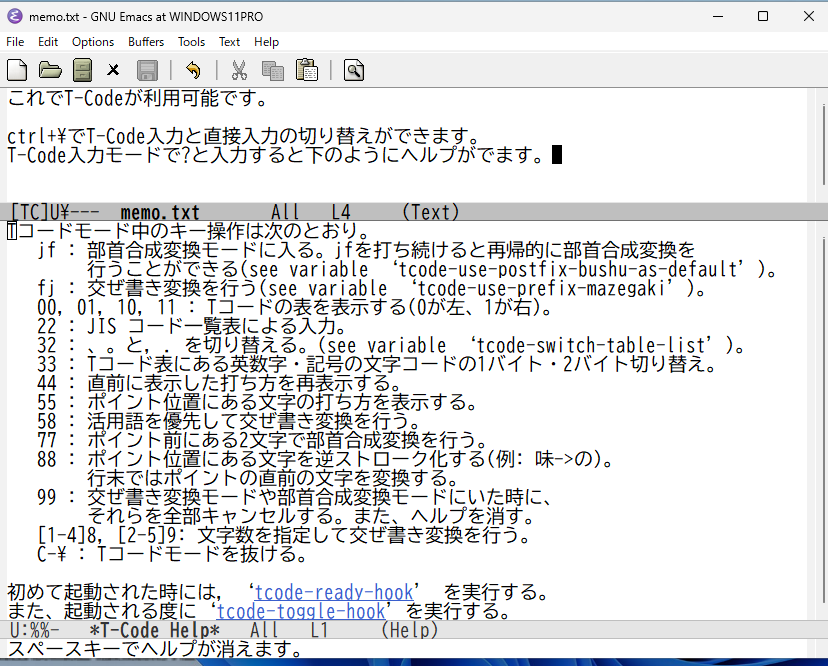Click the line 'これでT-Codeが利用可能です。'
Screen dimensions: 828x666
[138, 98]
